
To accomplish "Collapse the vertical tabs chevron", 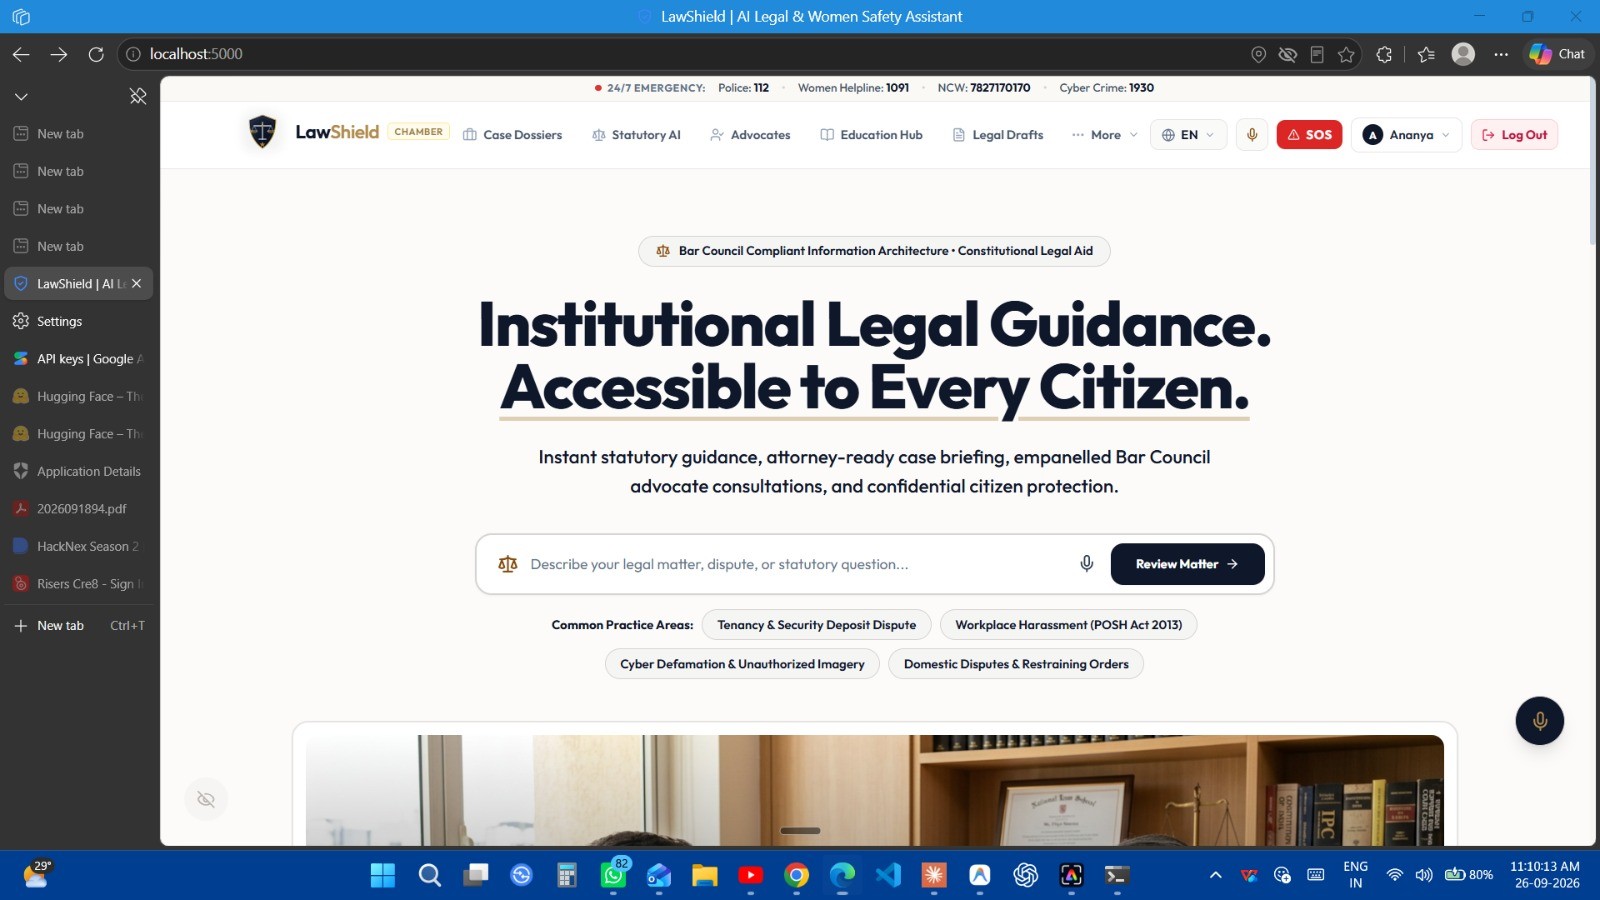I will [x=21, y=96].
